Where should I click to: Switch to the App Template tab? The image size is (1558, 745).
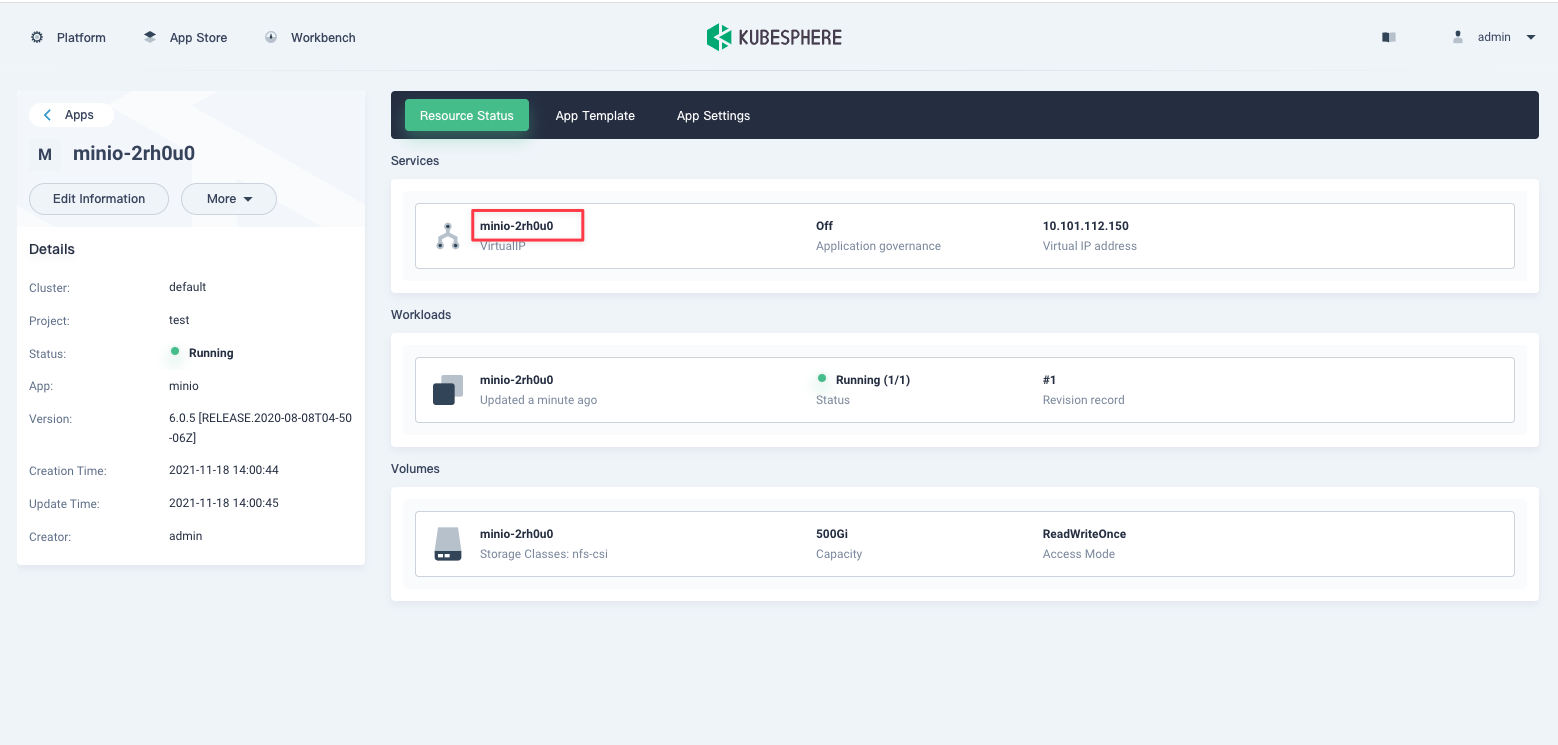coord(595,116)
